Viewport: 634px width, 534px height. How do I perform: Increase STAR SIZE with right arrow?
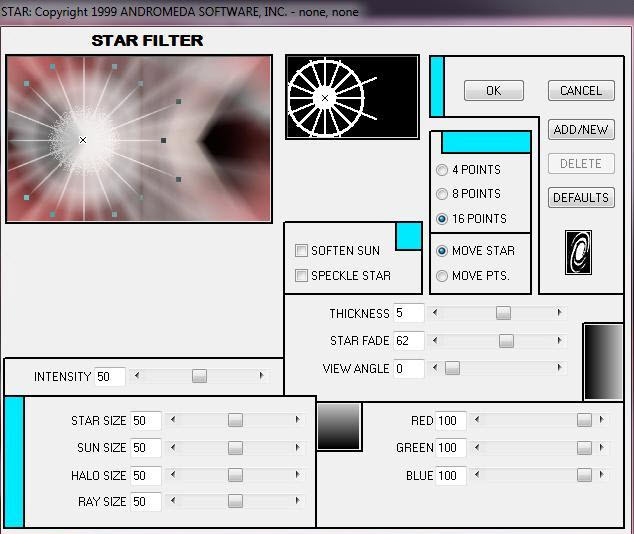click(298, 420)
